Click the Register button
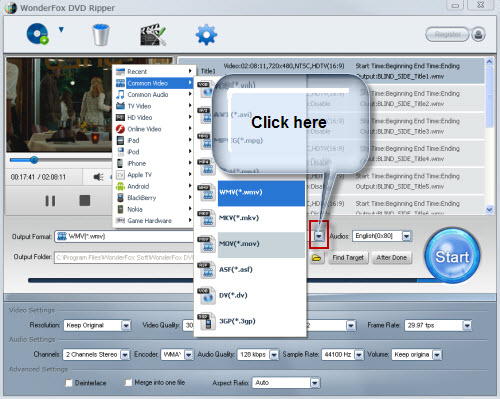500x399 pixels. [x=447, y=34]
